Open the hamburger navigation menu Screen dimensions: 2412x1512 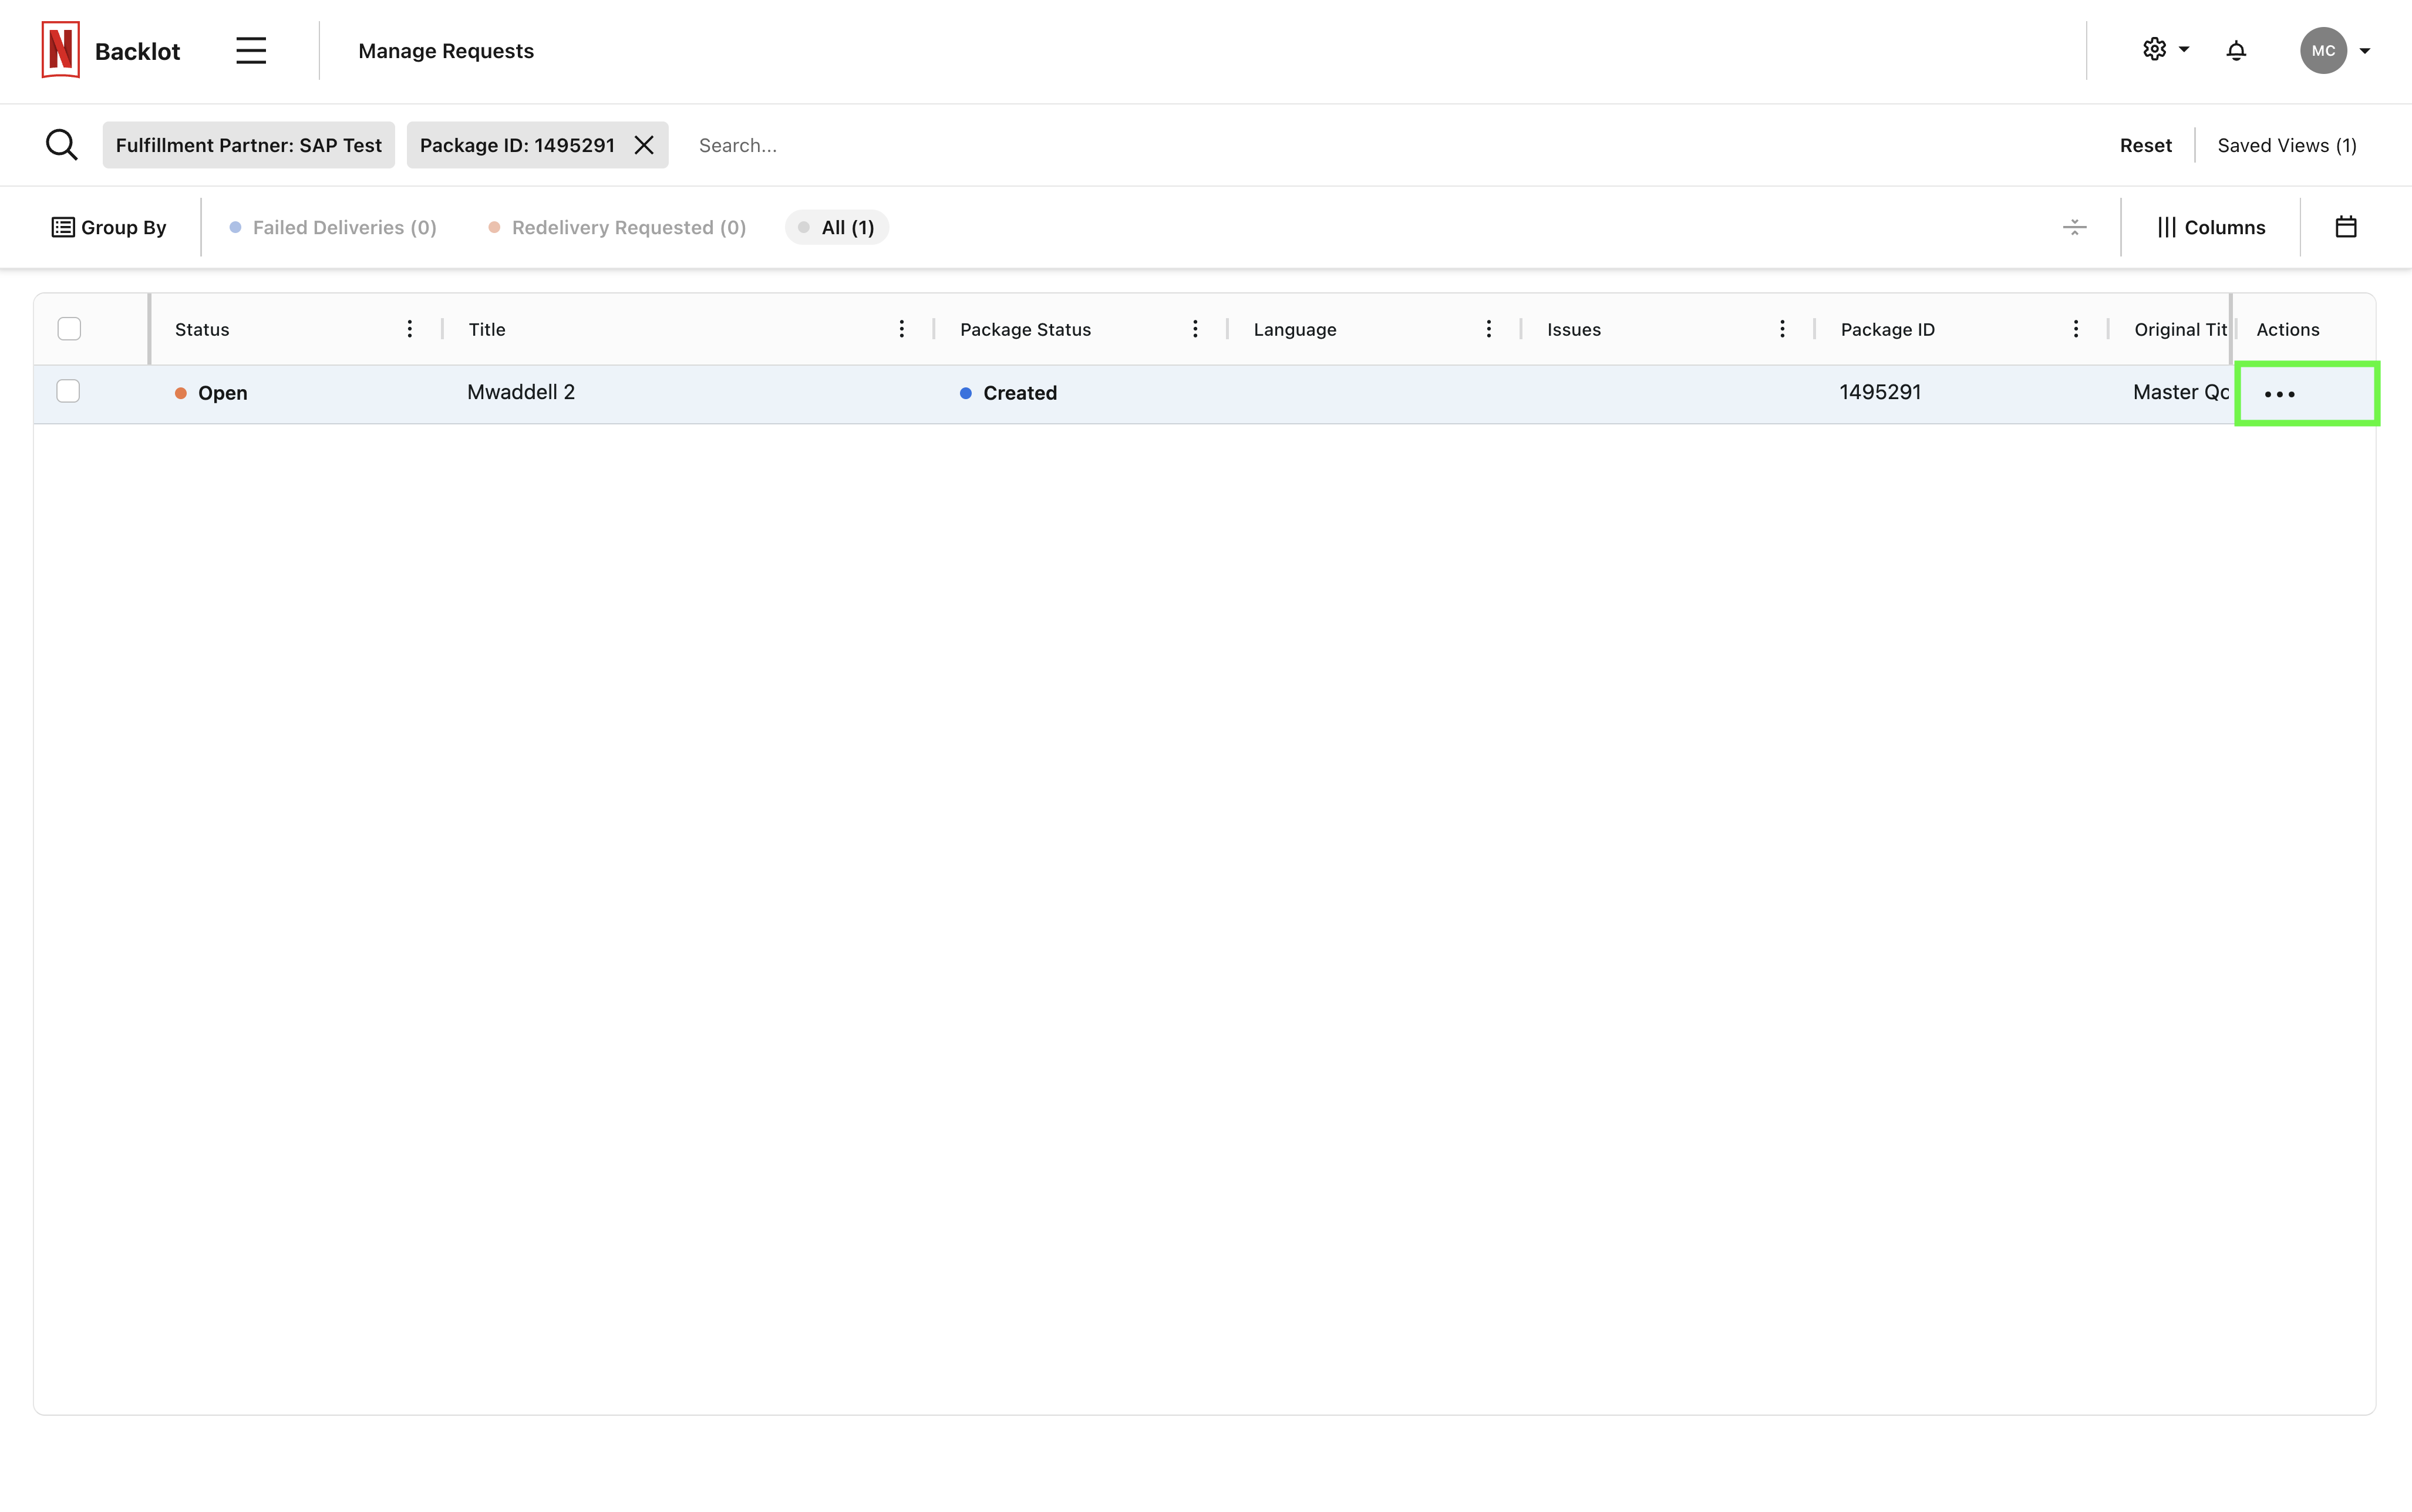(x=251, y=51)
